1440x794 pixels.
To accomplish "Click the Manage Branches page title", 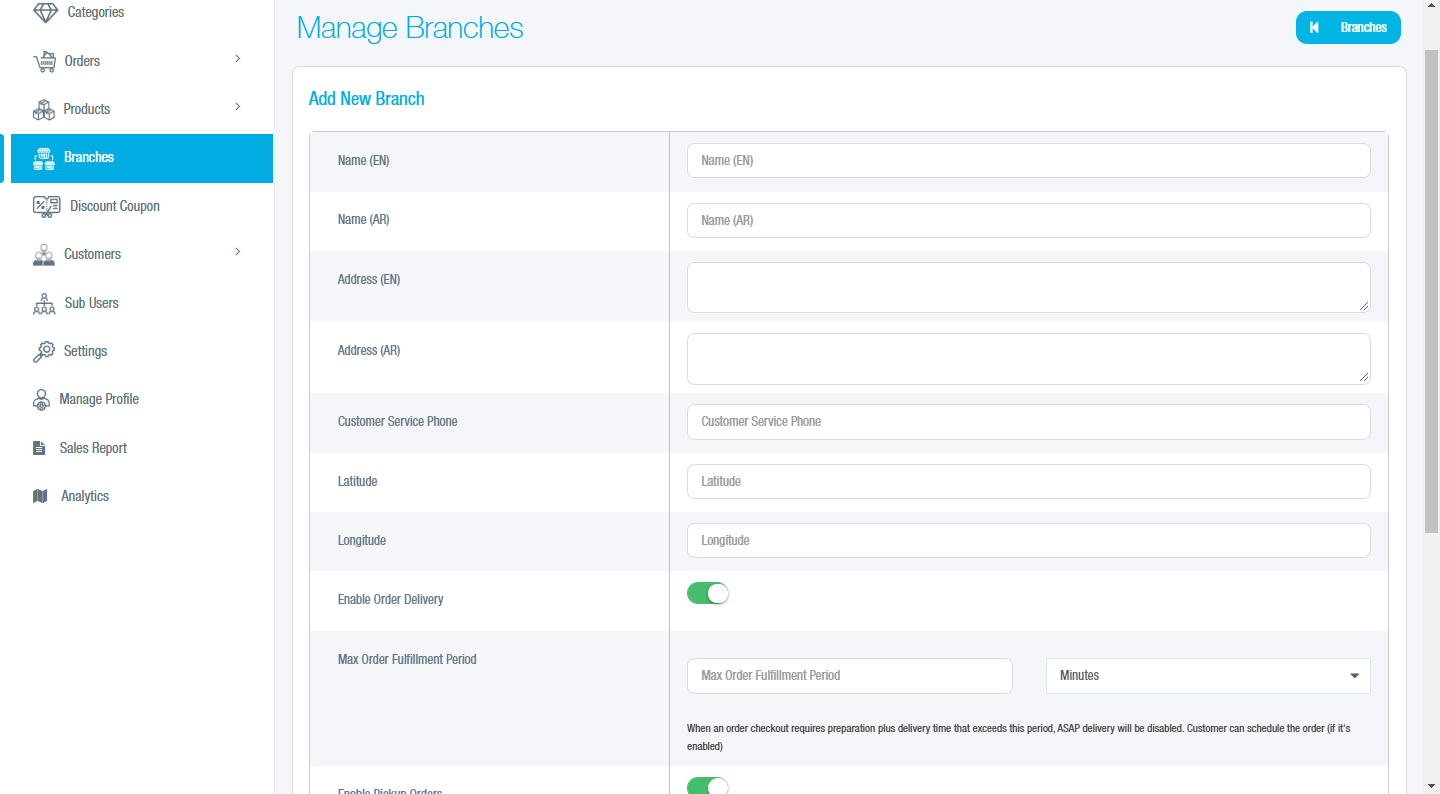I will (410, 28).
